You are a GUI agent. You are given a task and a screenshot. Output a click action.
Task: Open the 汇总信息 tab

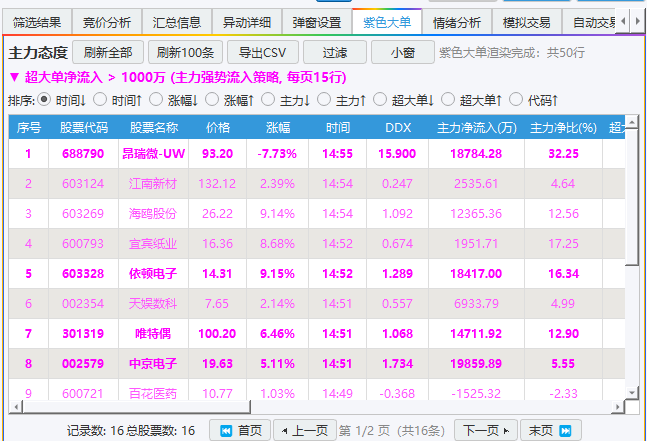point(177,22)
